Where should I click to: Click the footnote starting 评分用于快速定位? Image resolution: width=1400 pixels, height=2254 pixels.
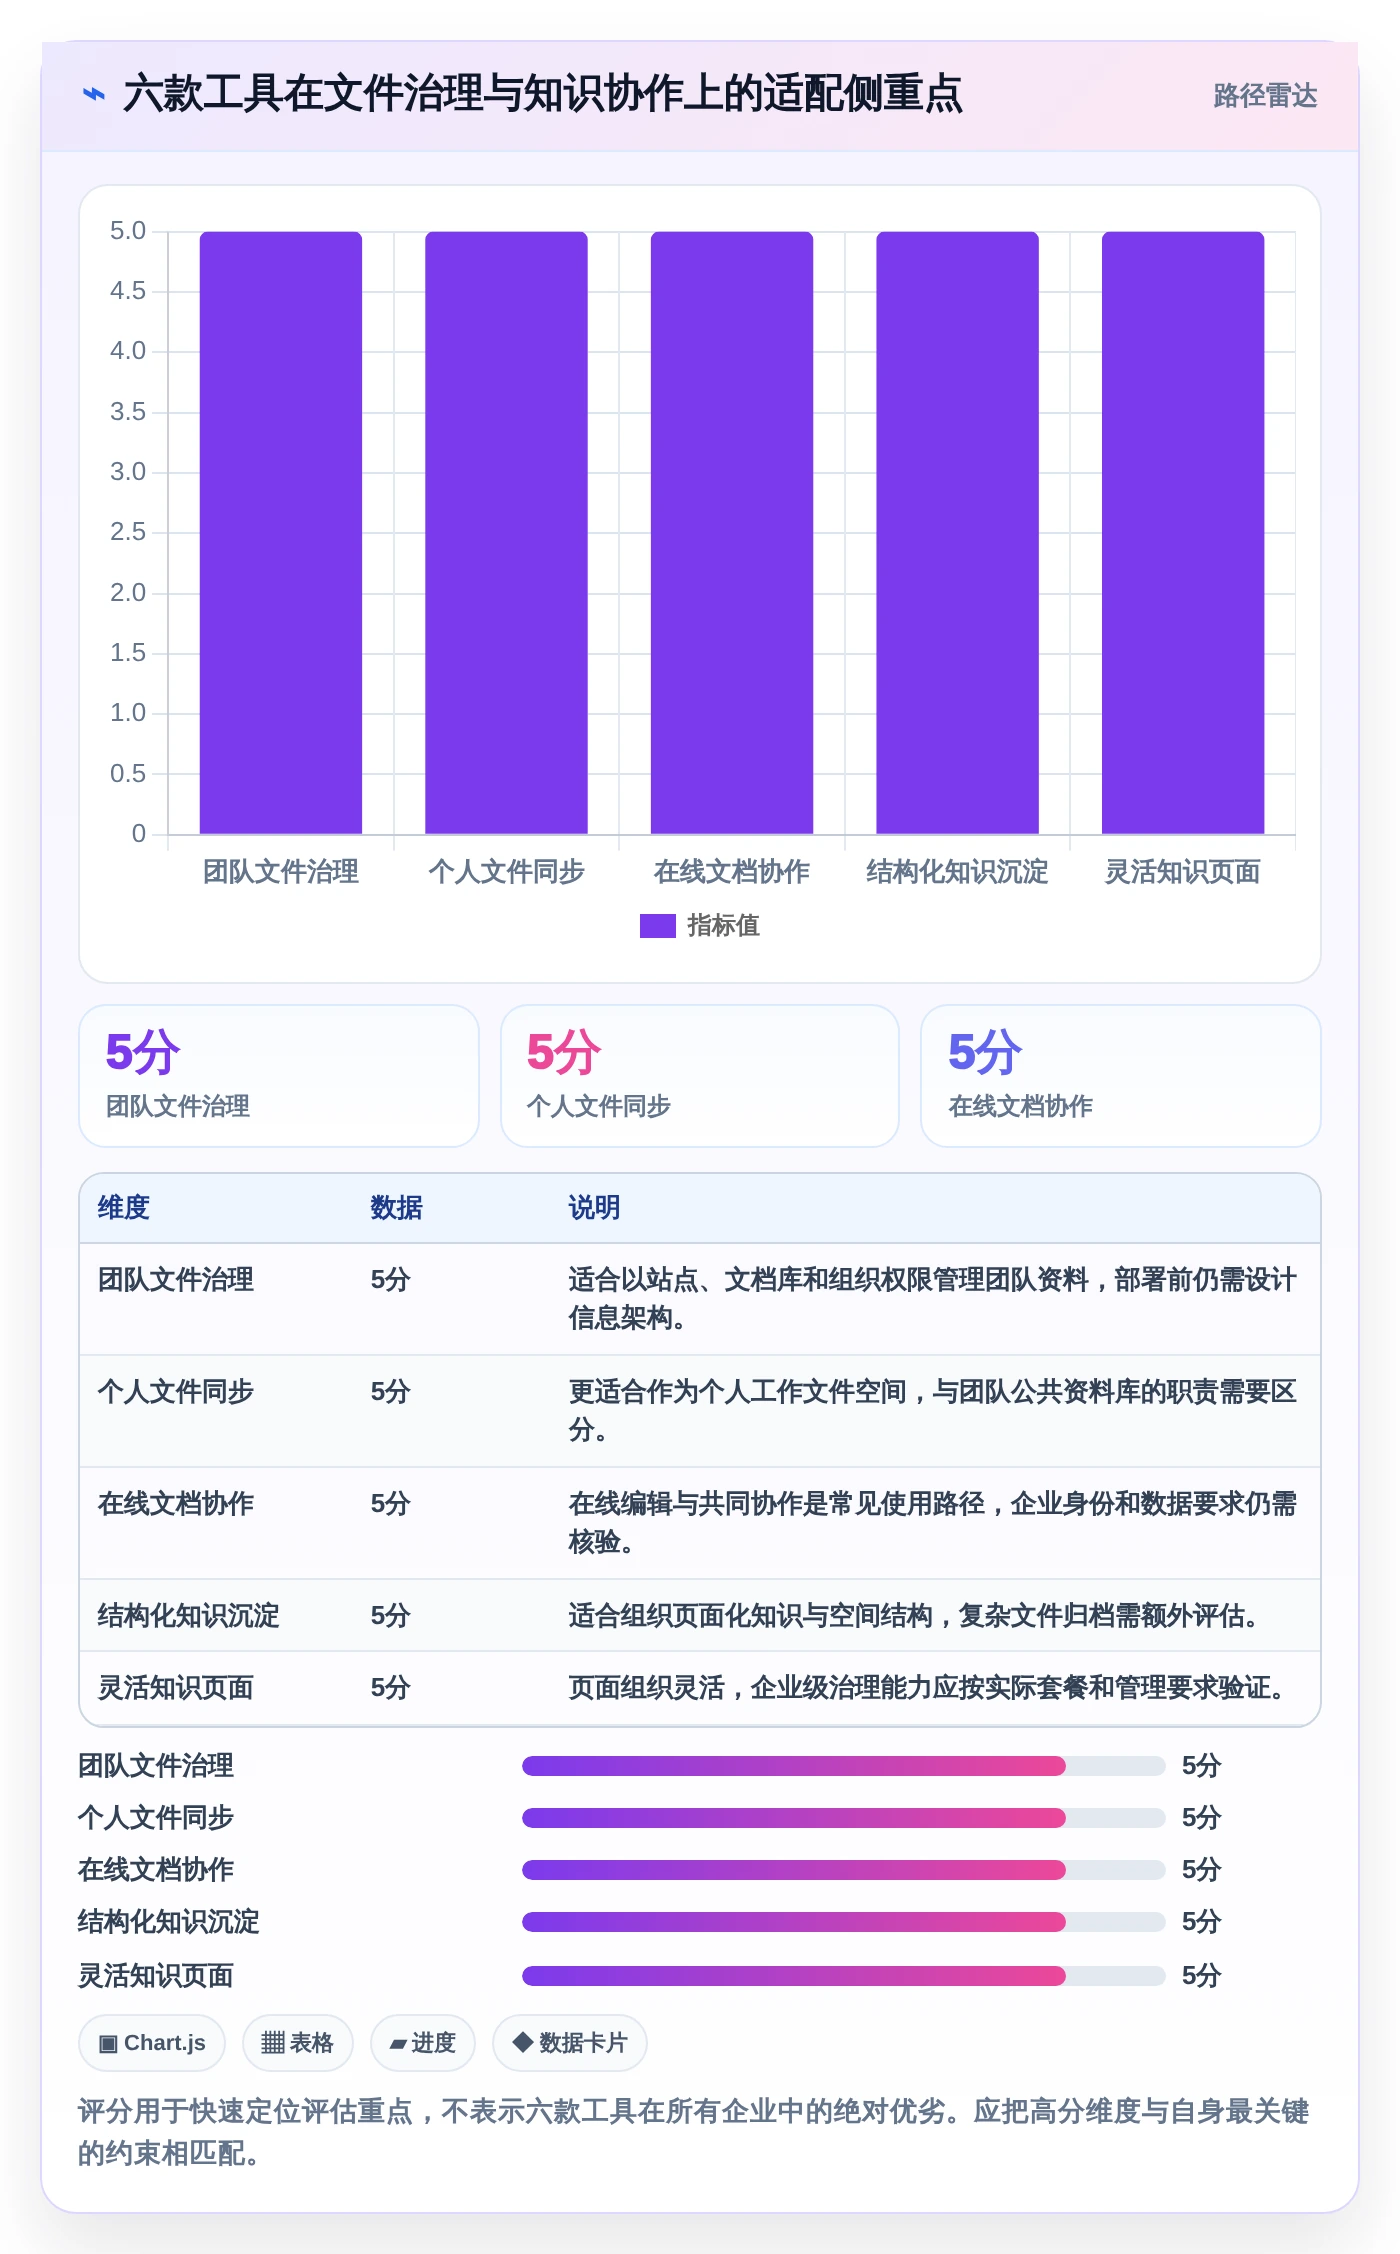tap(694, 2132)
